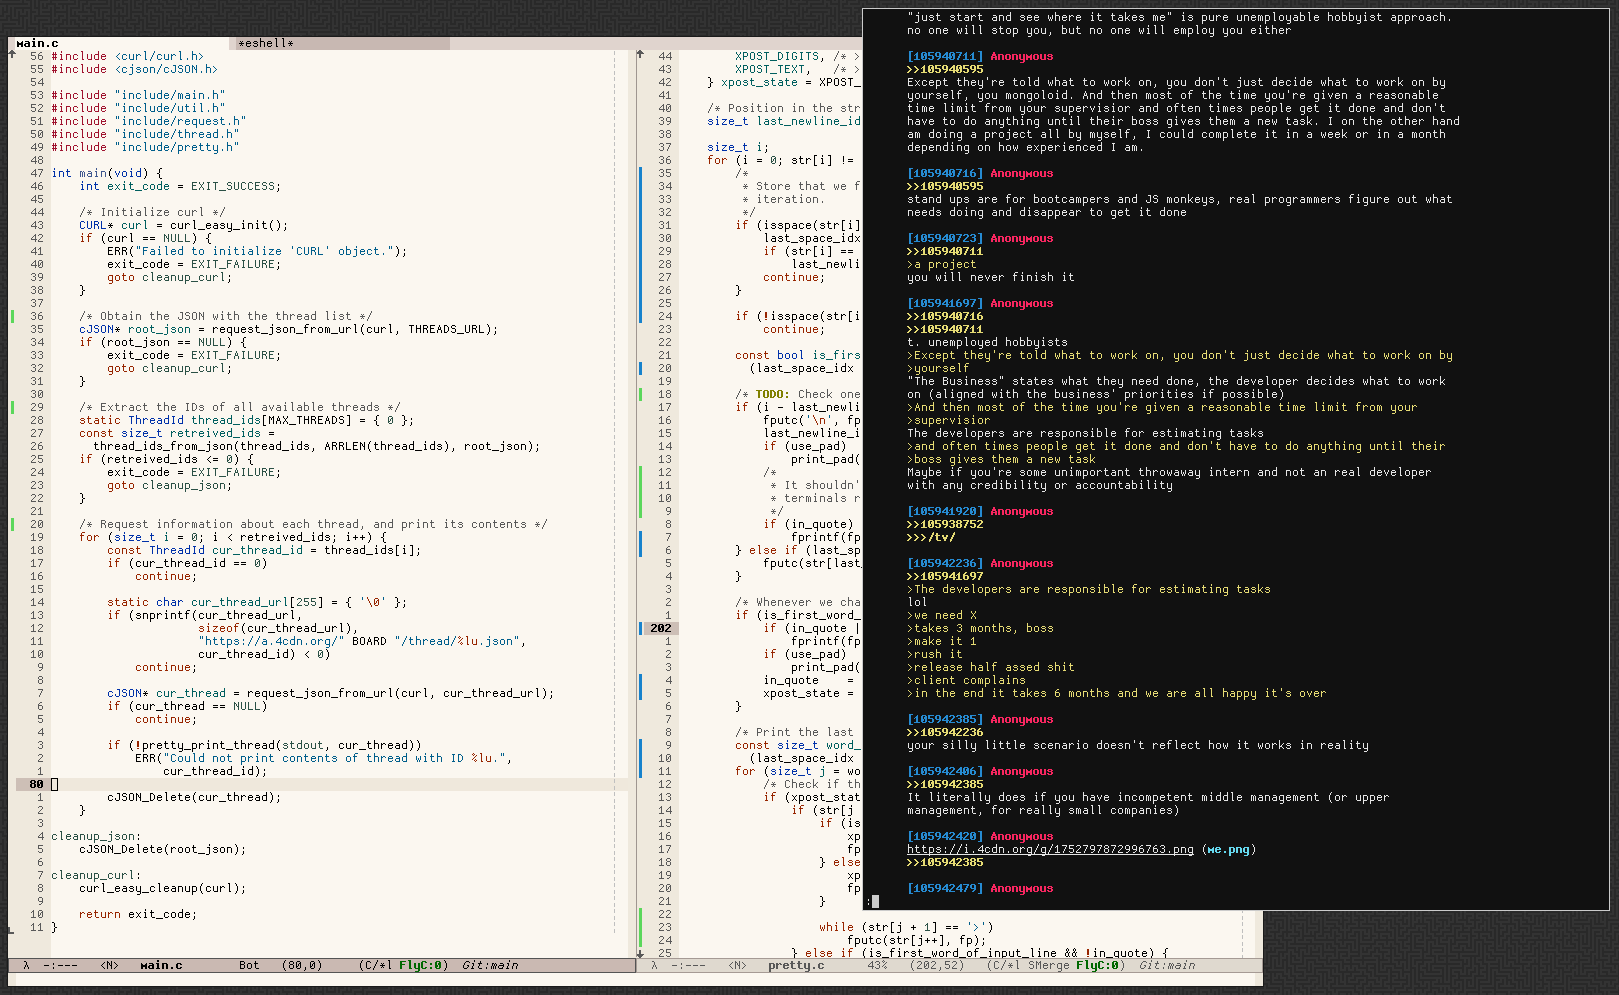This screenshot has height=995, width=1619.
Task: Click '>a project' greentext in terminal
Action: point(942,264)
